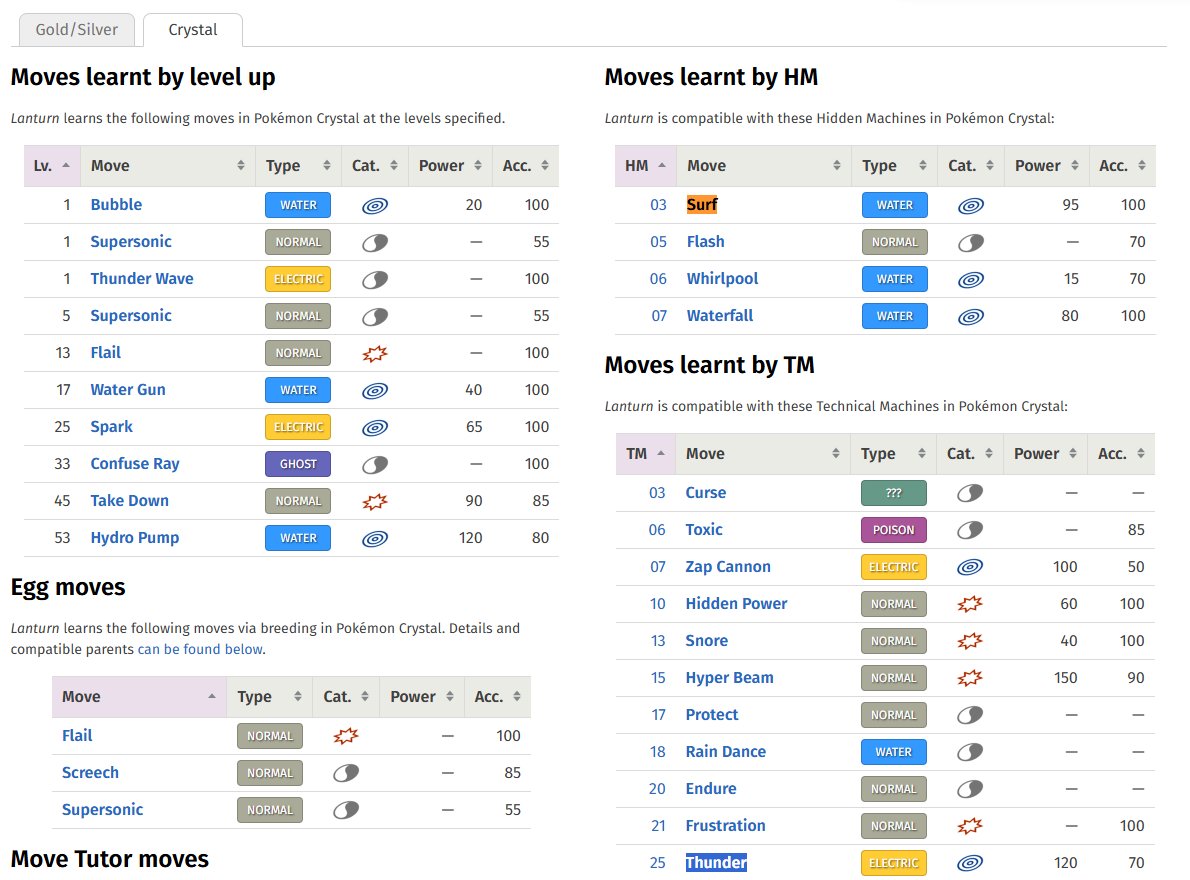Click the physical category icon for Take Down
The width and height of the screenshot is (1190, 880).
[375, 501]
